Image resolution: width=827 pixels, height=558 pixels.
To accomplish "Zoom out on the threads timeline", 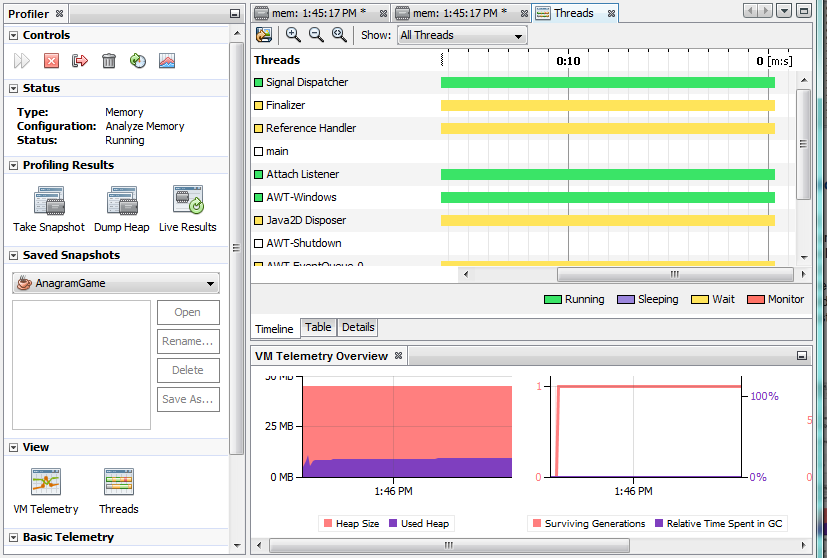I will pos(316,35).
